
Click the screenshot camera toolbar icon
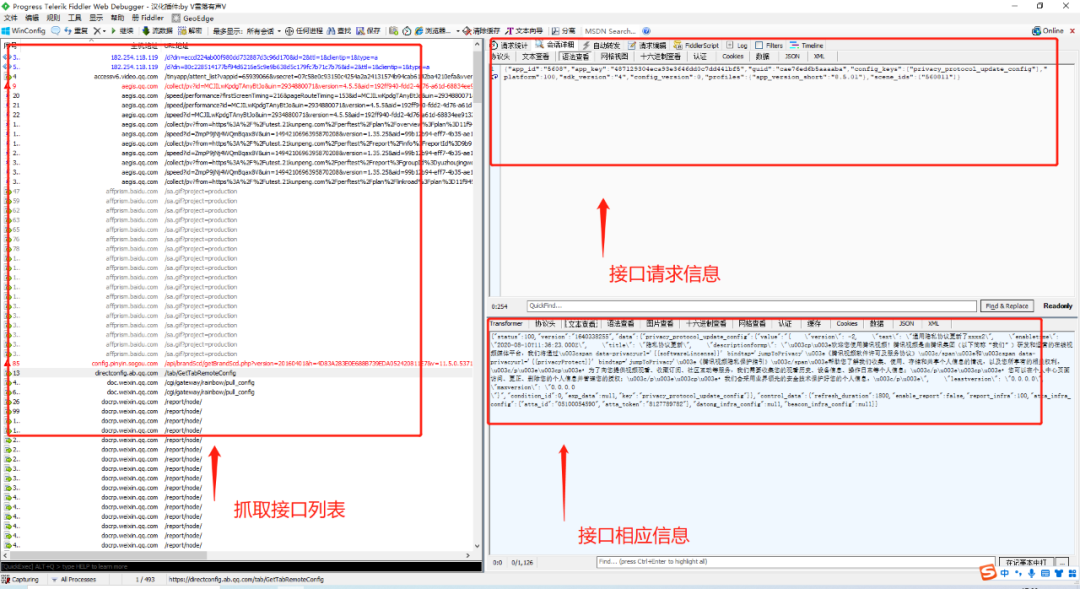point(393,31)
